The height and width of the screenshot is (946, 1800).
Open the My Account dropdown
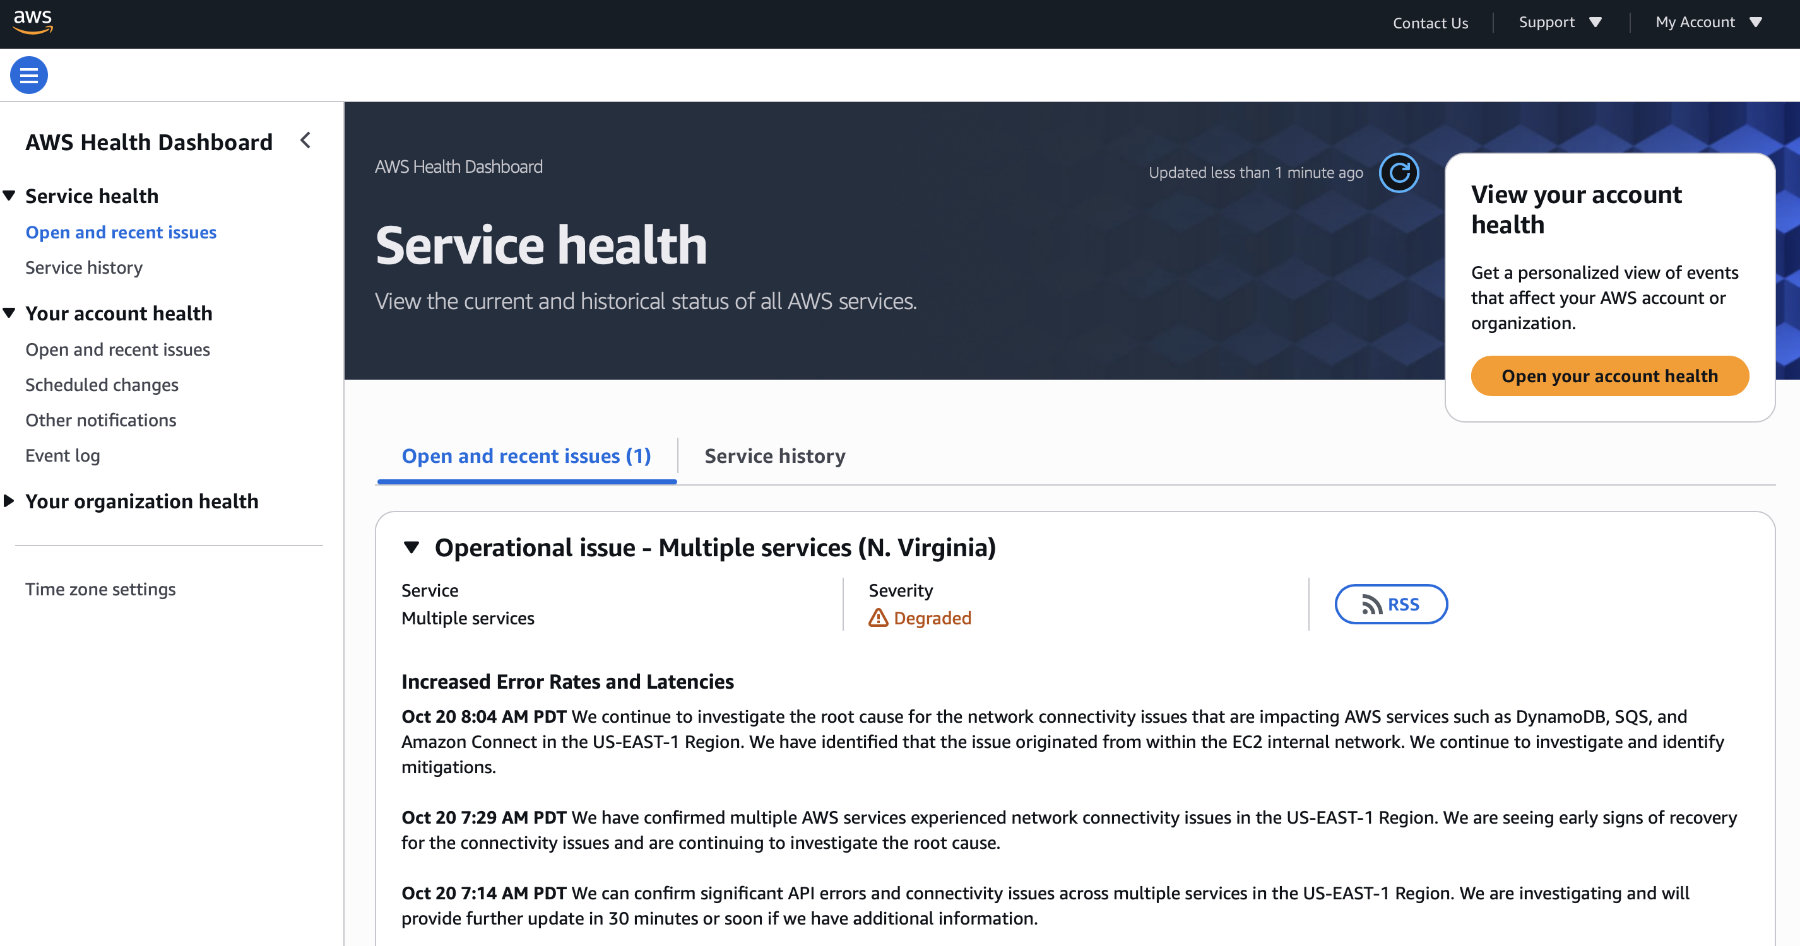(1708, 22)
